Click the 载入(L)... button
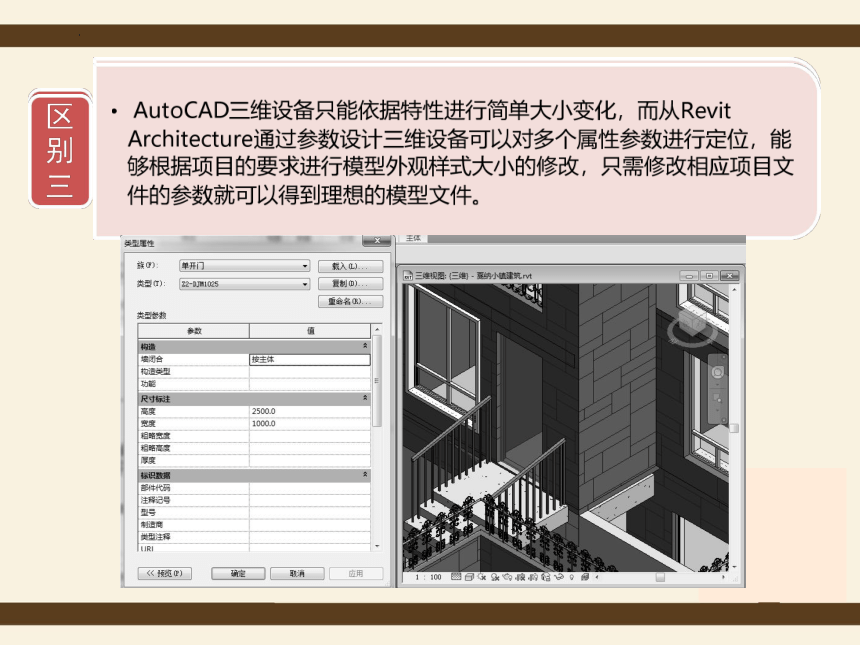Screen dimensions: 860x645 (350, 267)
